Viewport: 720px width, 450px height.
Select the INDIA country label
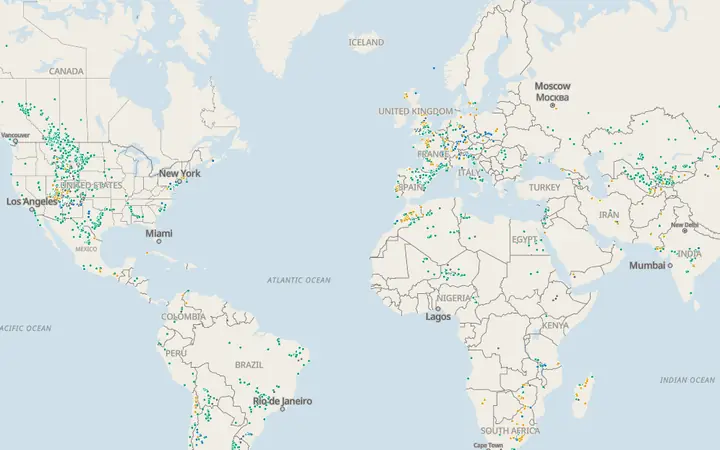[690, 254]
